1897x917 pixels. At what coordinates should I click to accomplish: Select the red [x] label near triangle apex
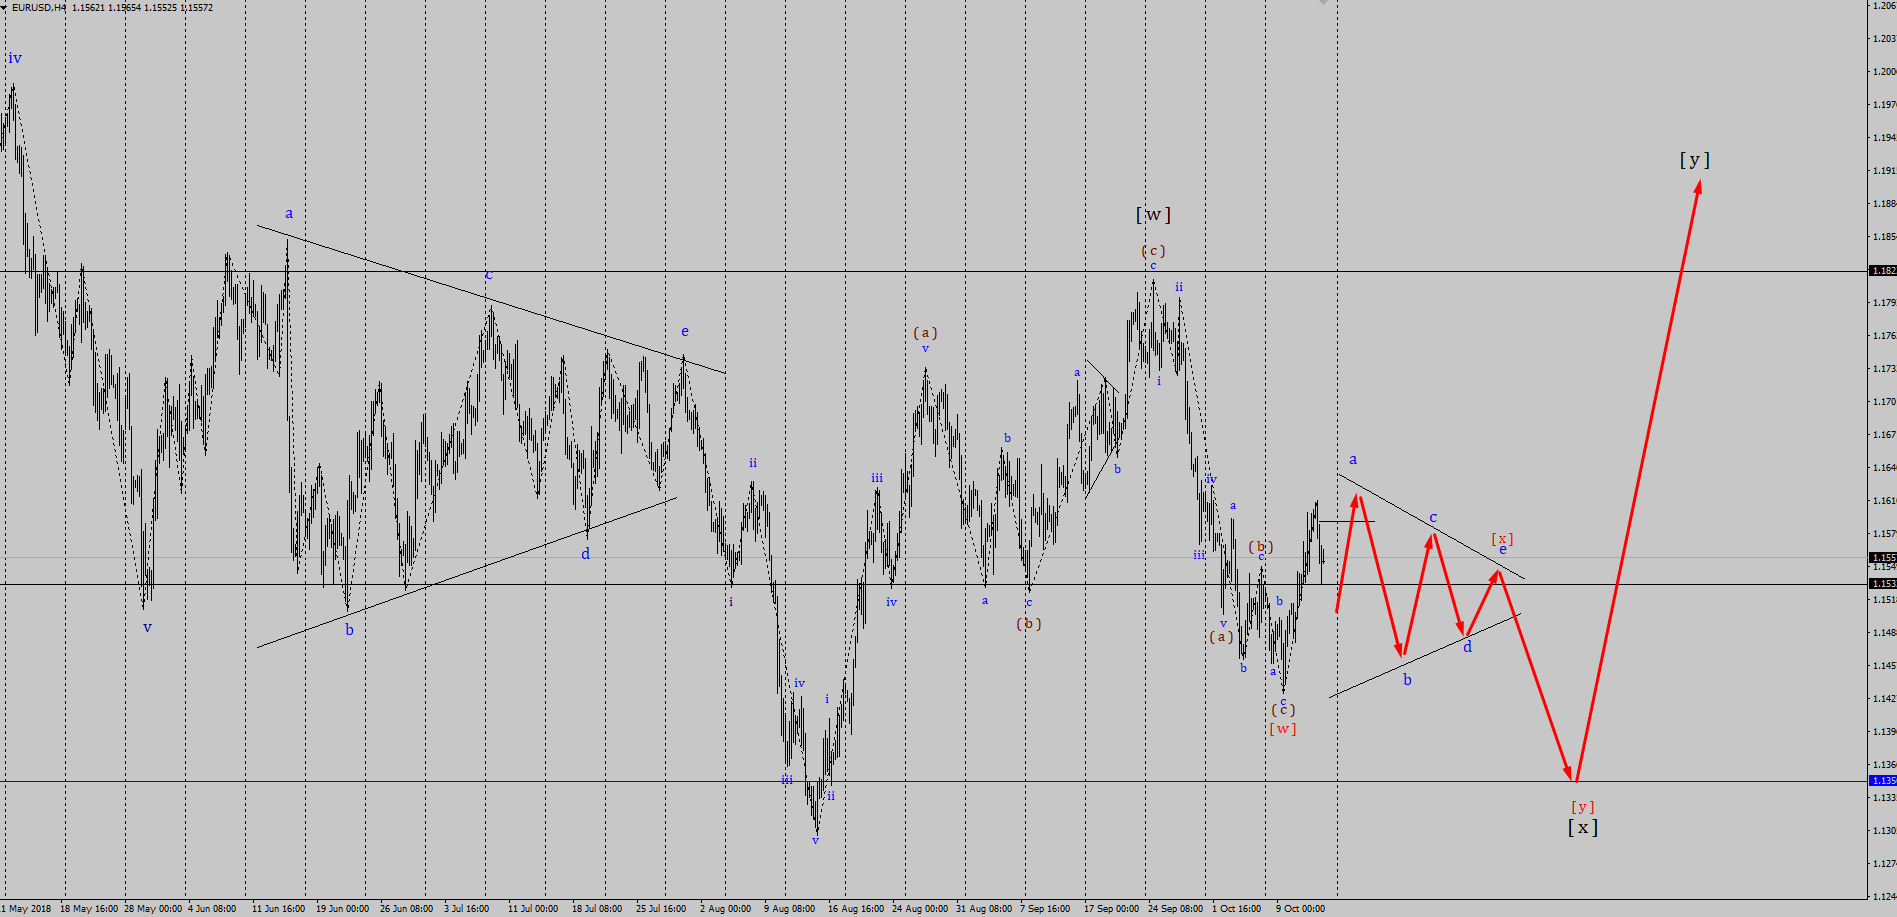tap(1502, 539)
